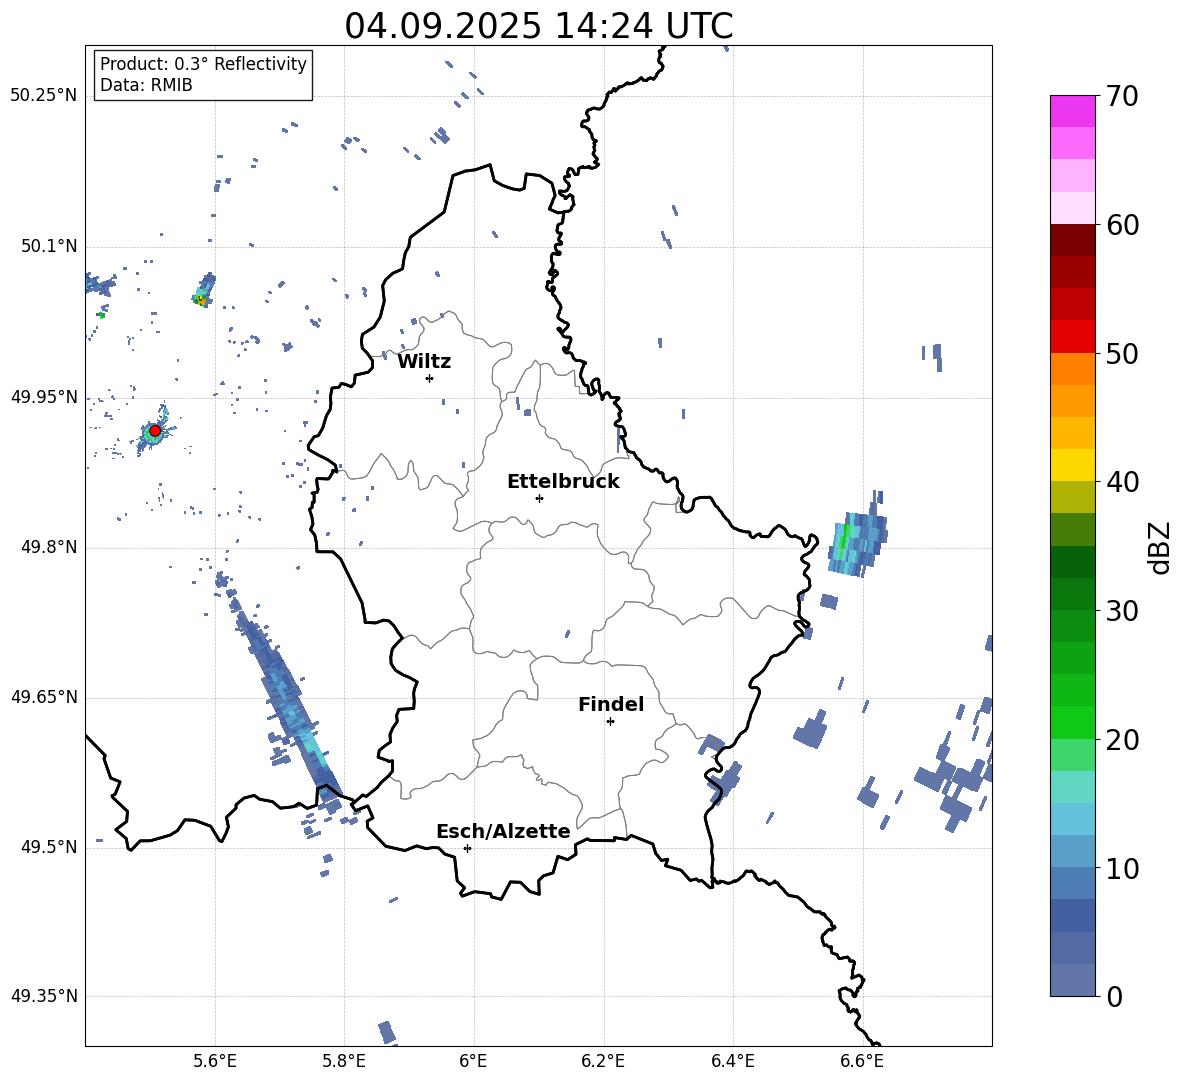
Task: Click the 0 value on the colorbar
Action: pos(1114,996)
